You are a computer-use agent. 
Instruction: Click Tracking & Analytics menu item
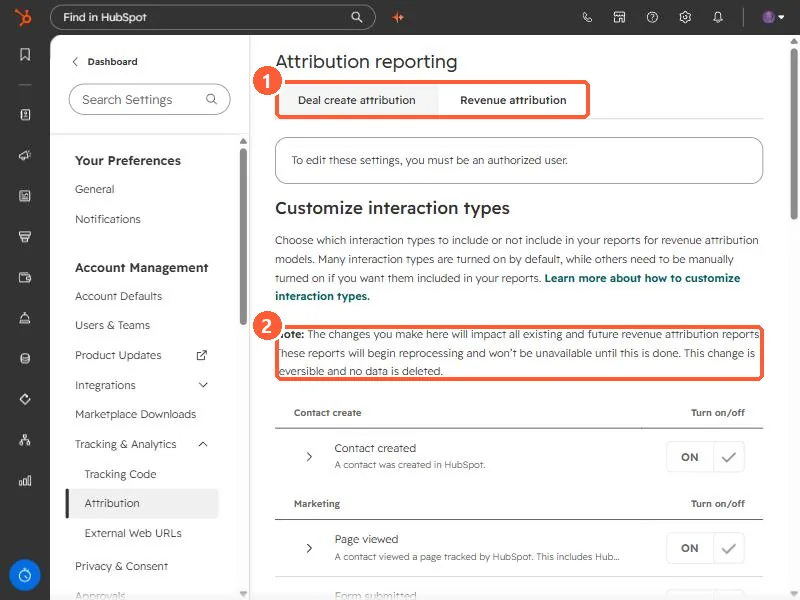(x=126, y=444)
